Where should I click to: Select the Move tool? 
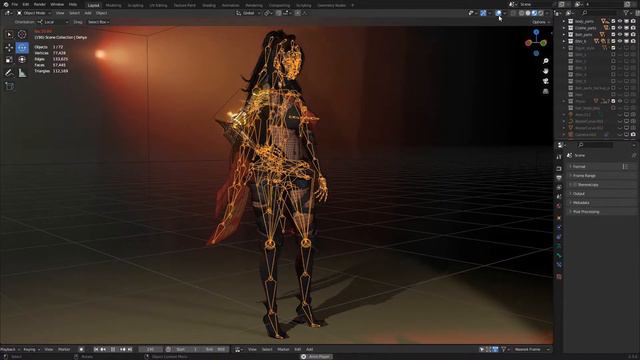(9, 48)
